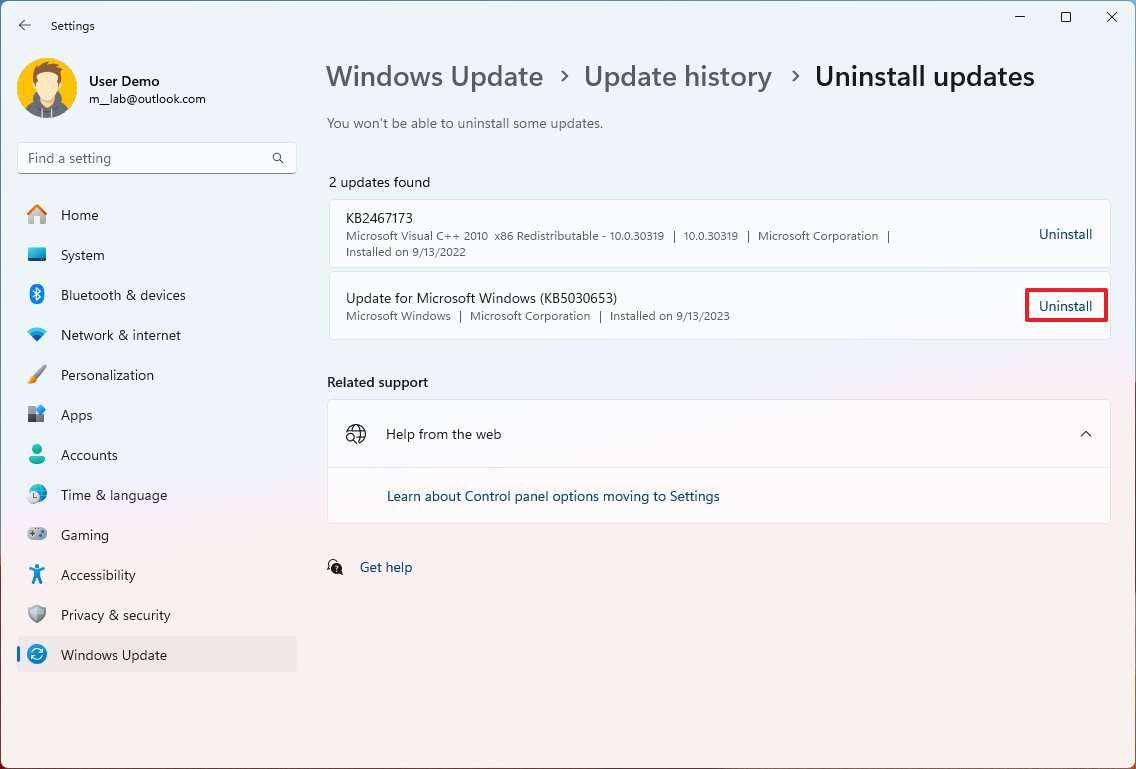This screenshot has height=769, width=1136.
Task: Navigate to Windows Update breadcrumb
Action: pyautogui.click(x=434, y=76)
